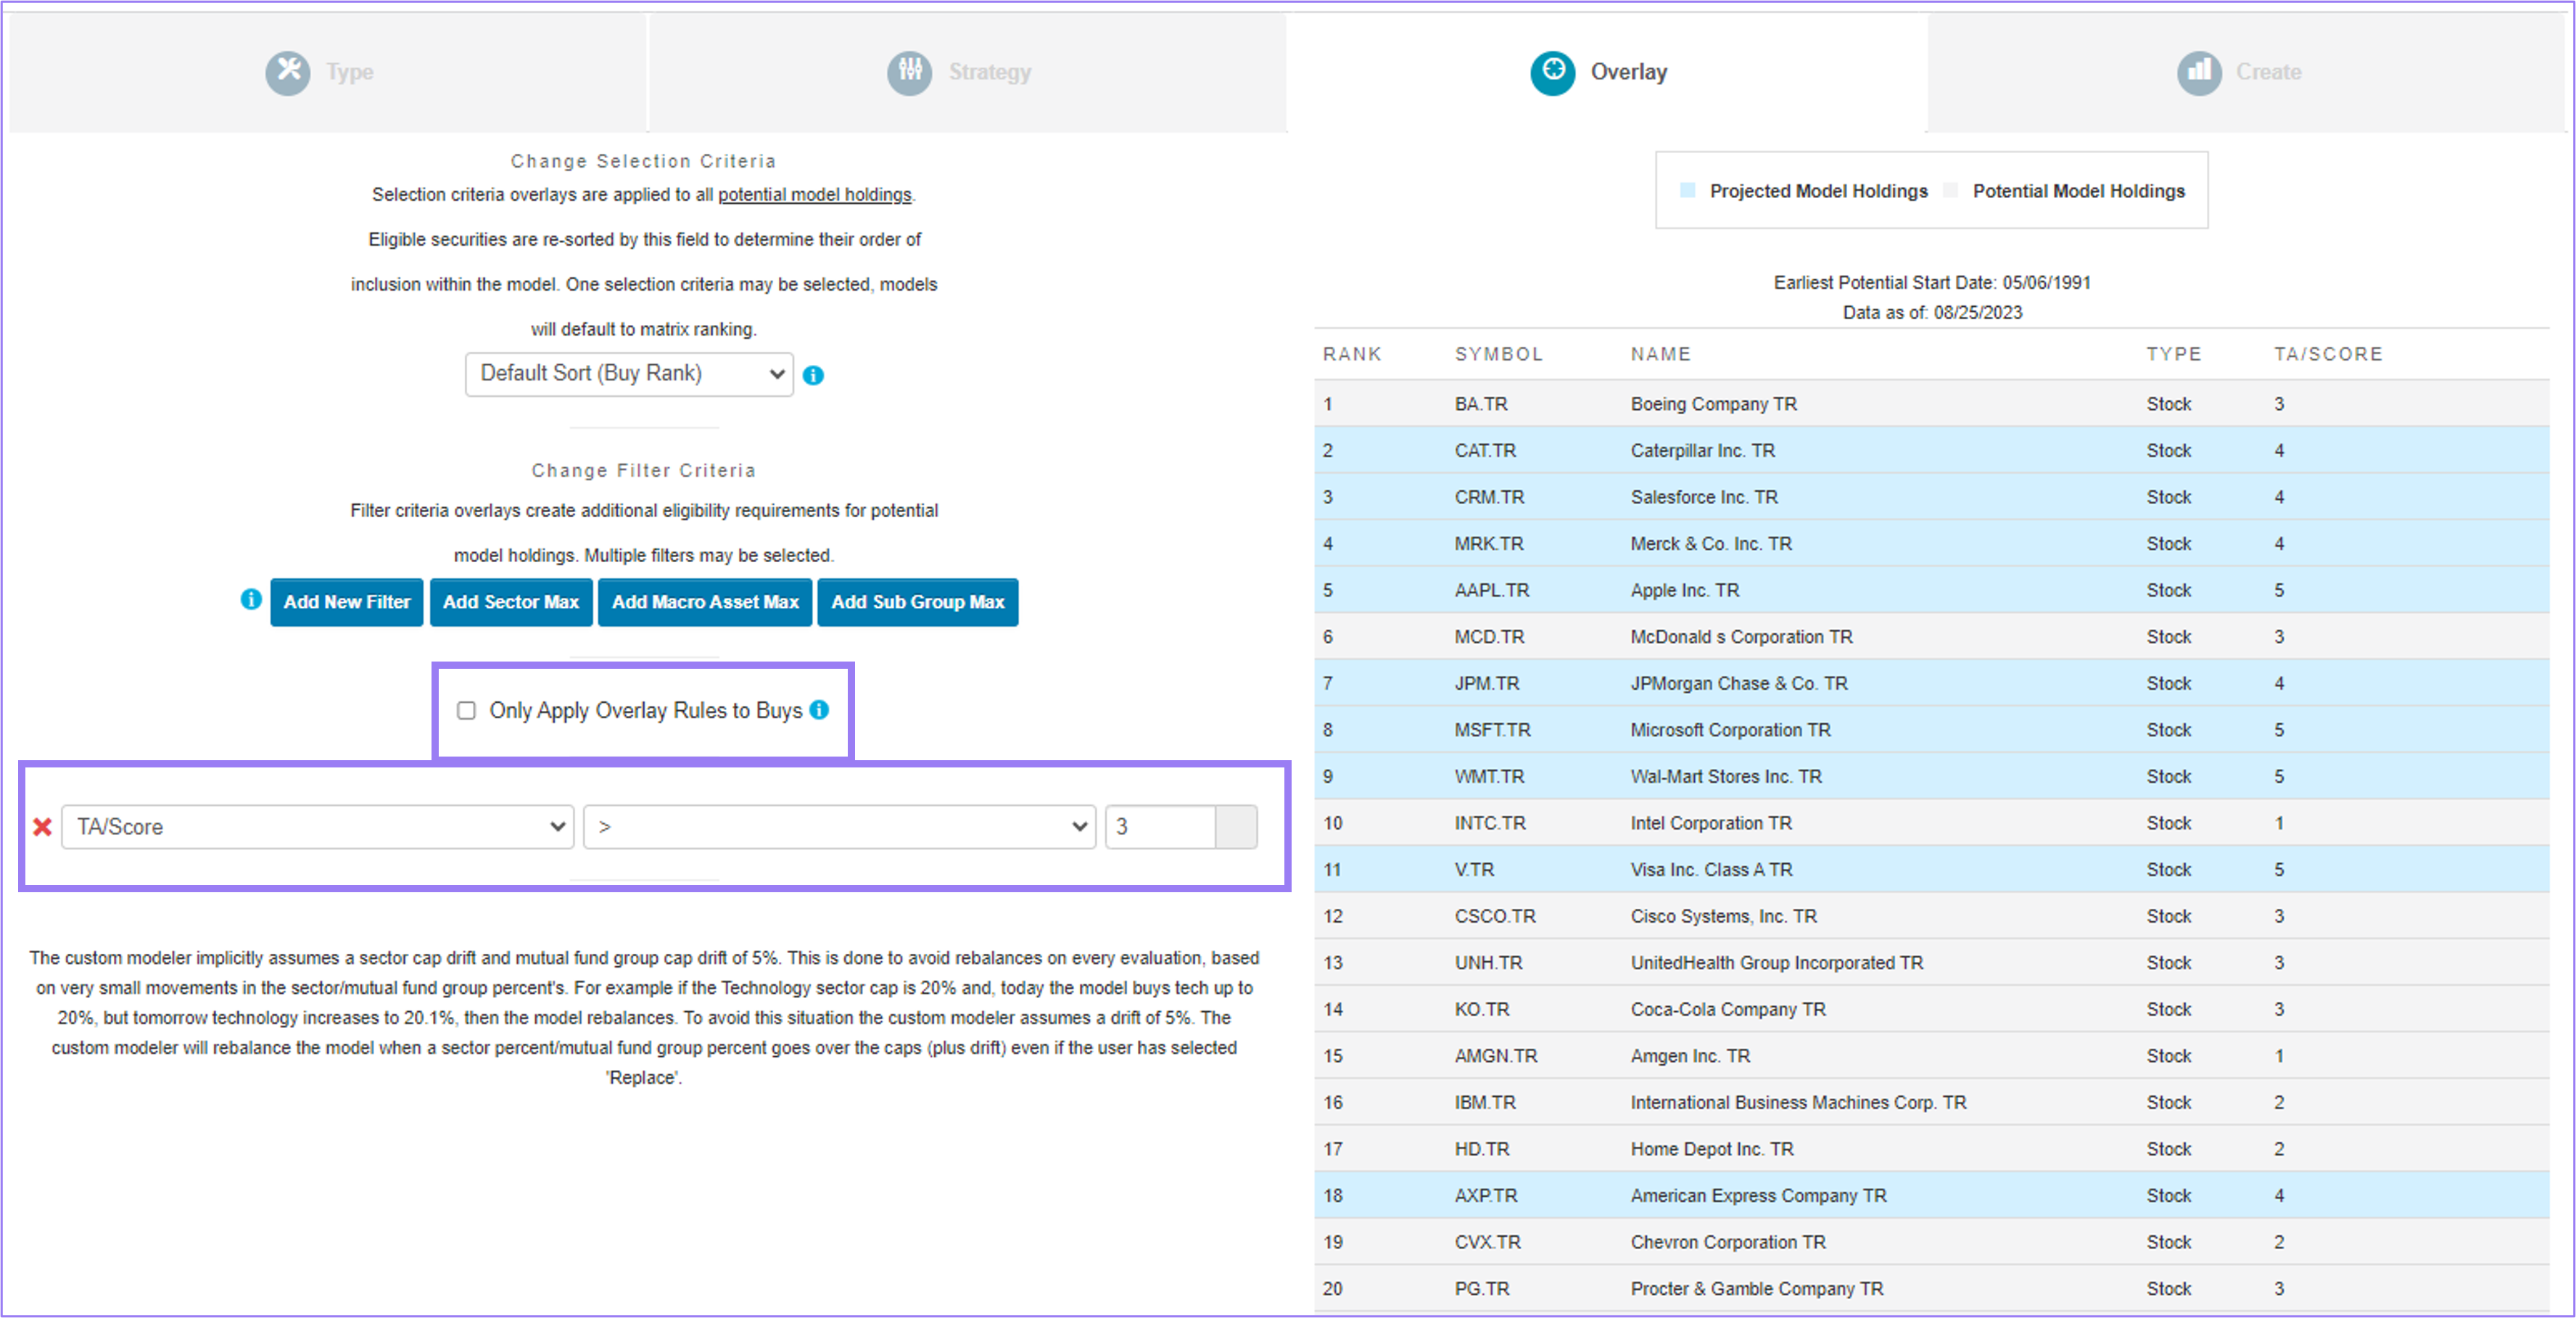Open the TA/Score filter field dropdown
The height and width of the screenshot is (1318, 2576).
pos(318,827)
